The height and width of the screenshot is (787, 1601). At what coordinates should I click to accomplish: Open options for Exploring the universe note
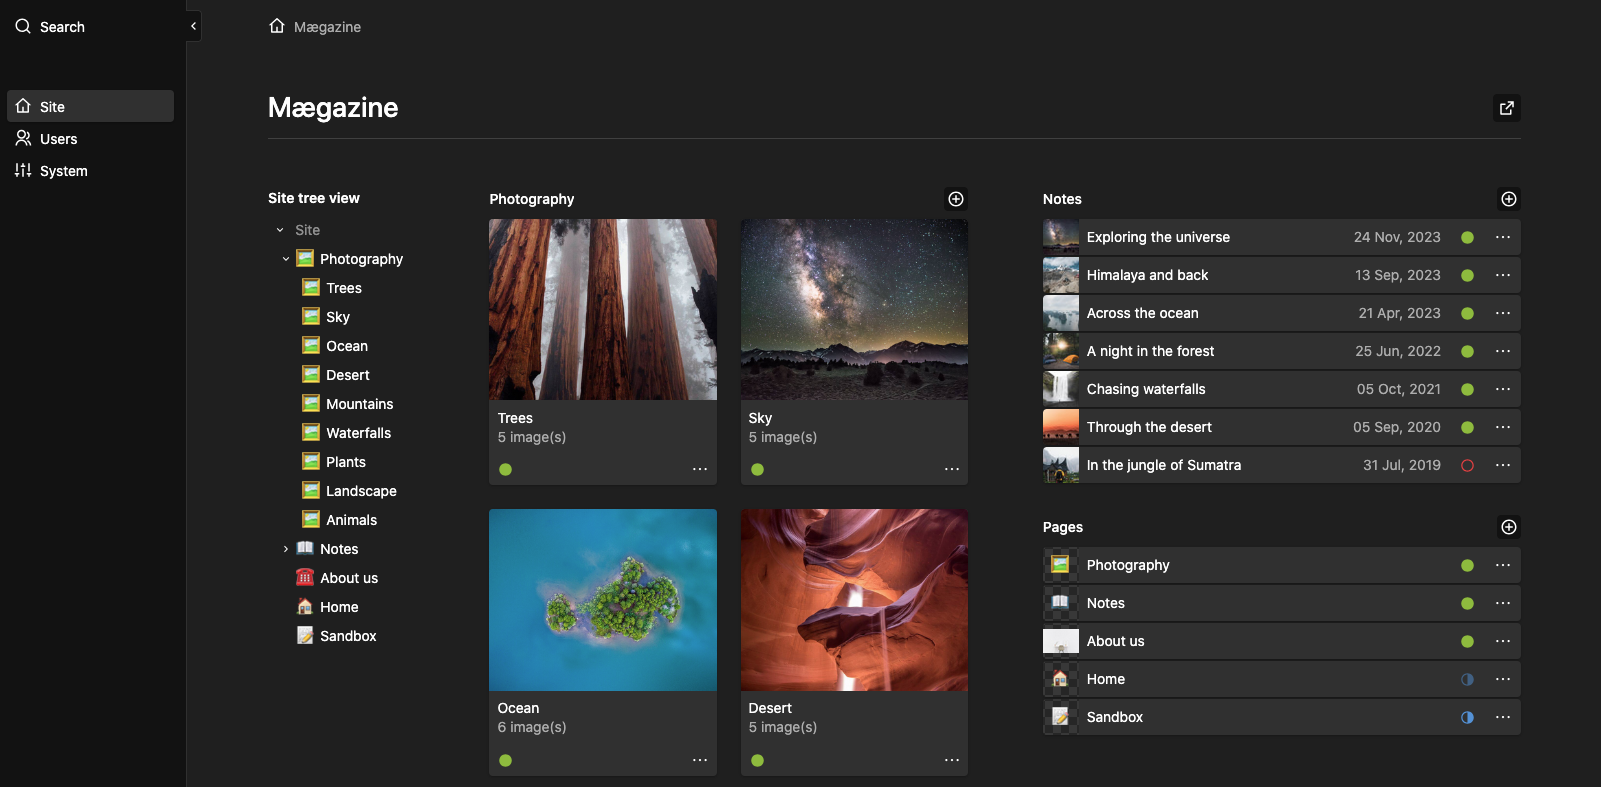[x=1502, y=237]
